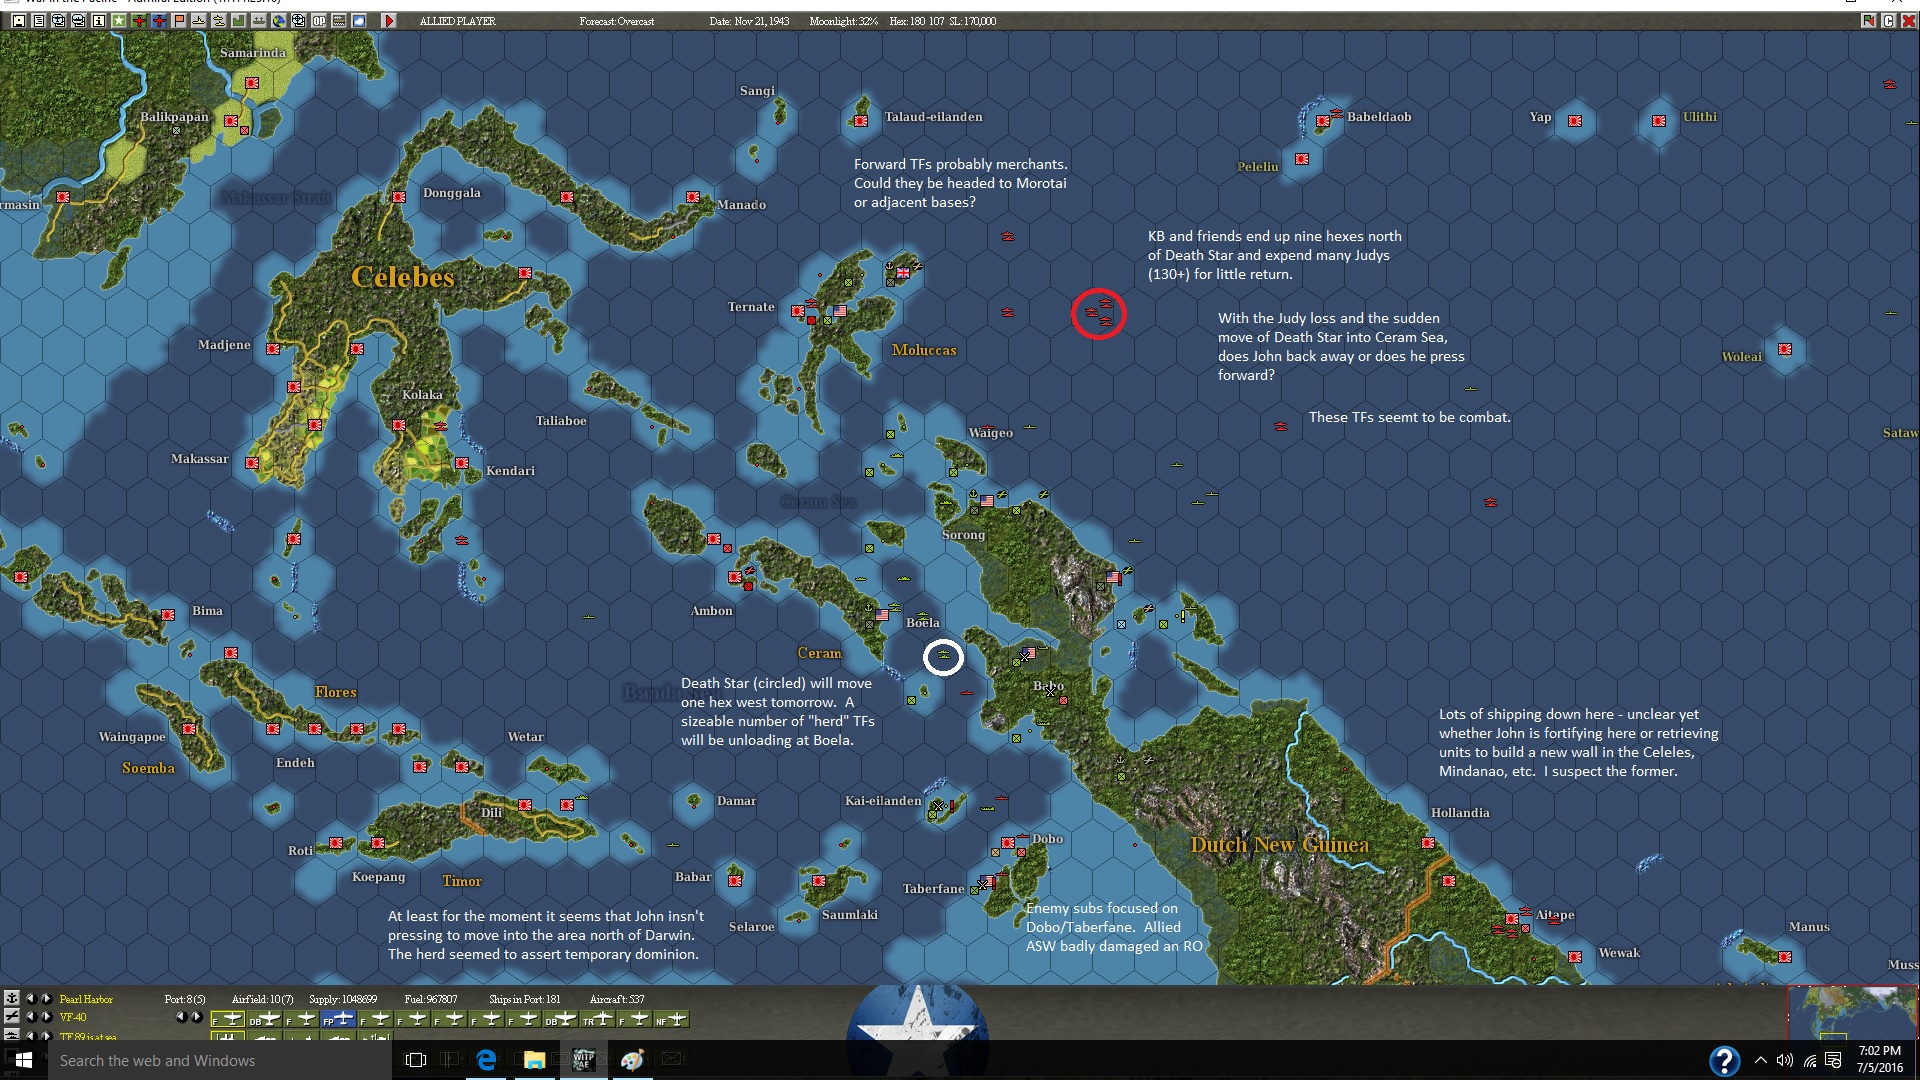Select the Japanese base flag at Manus
This screenshot has width=1920, height=1080.
coord(1785,957)
